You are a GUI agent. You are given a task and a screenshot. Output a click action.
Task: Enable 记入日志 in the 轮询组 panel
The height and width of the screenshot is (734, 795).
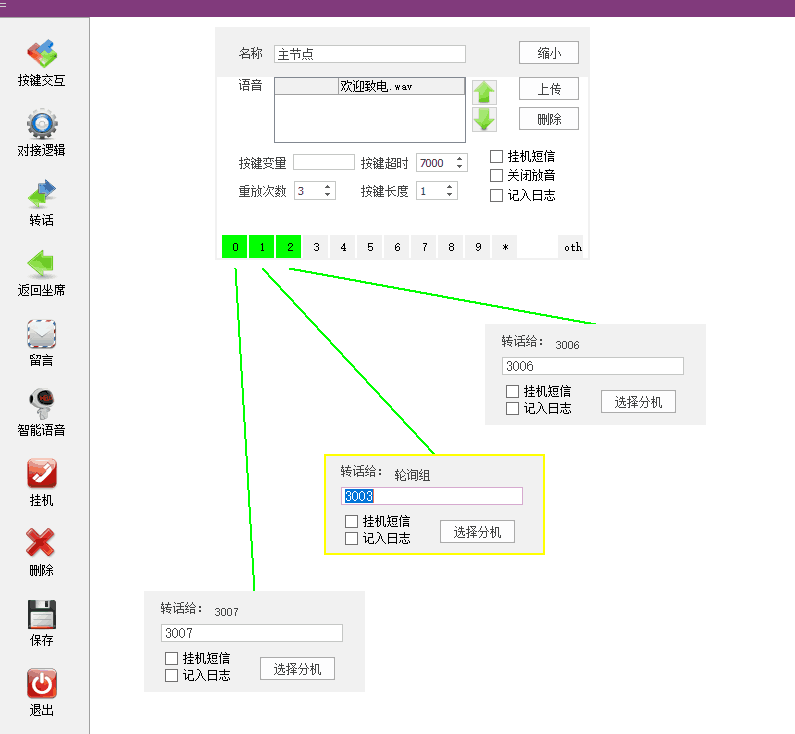click(351, 538)
